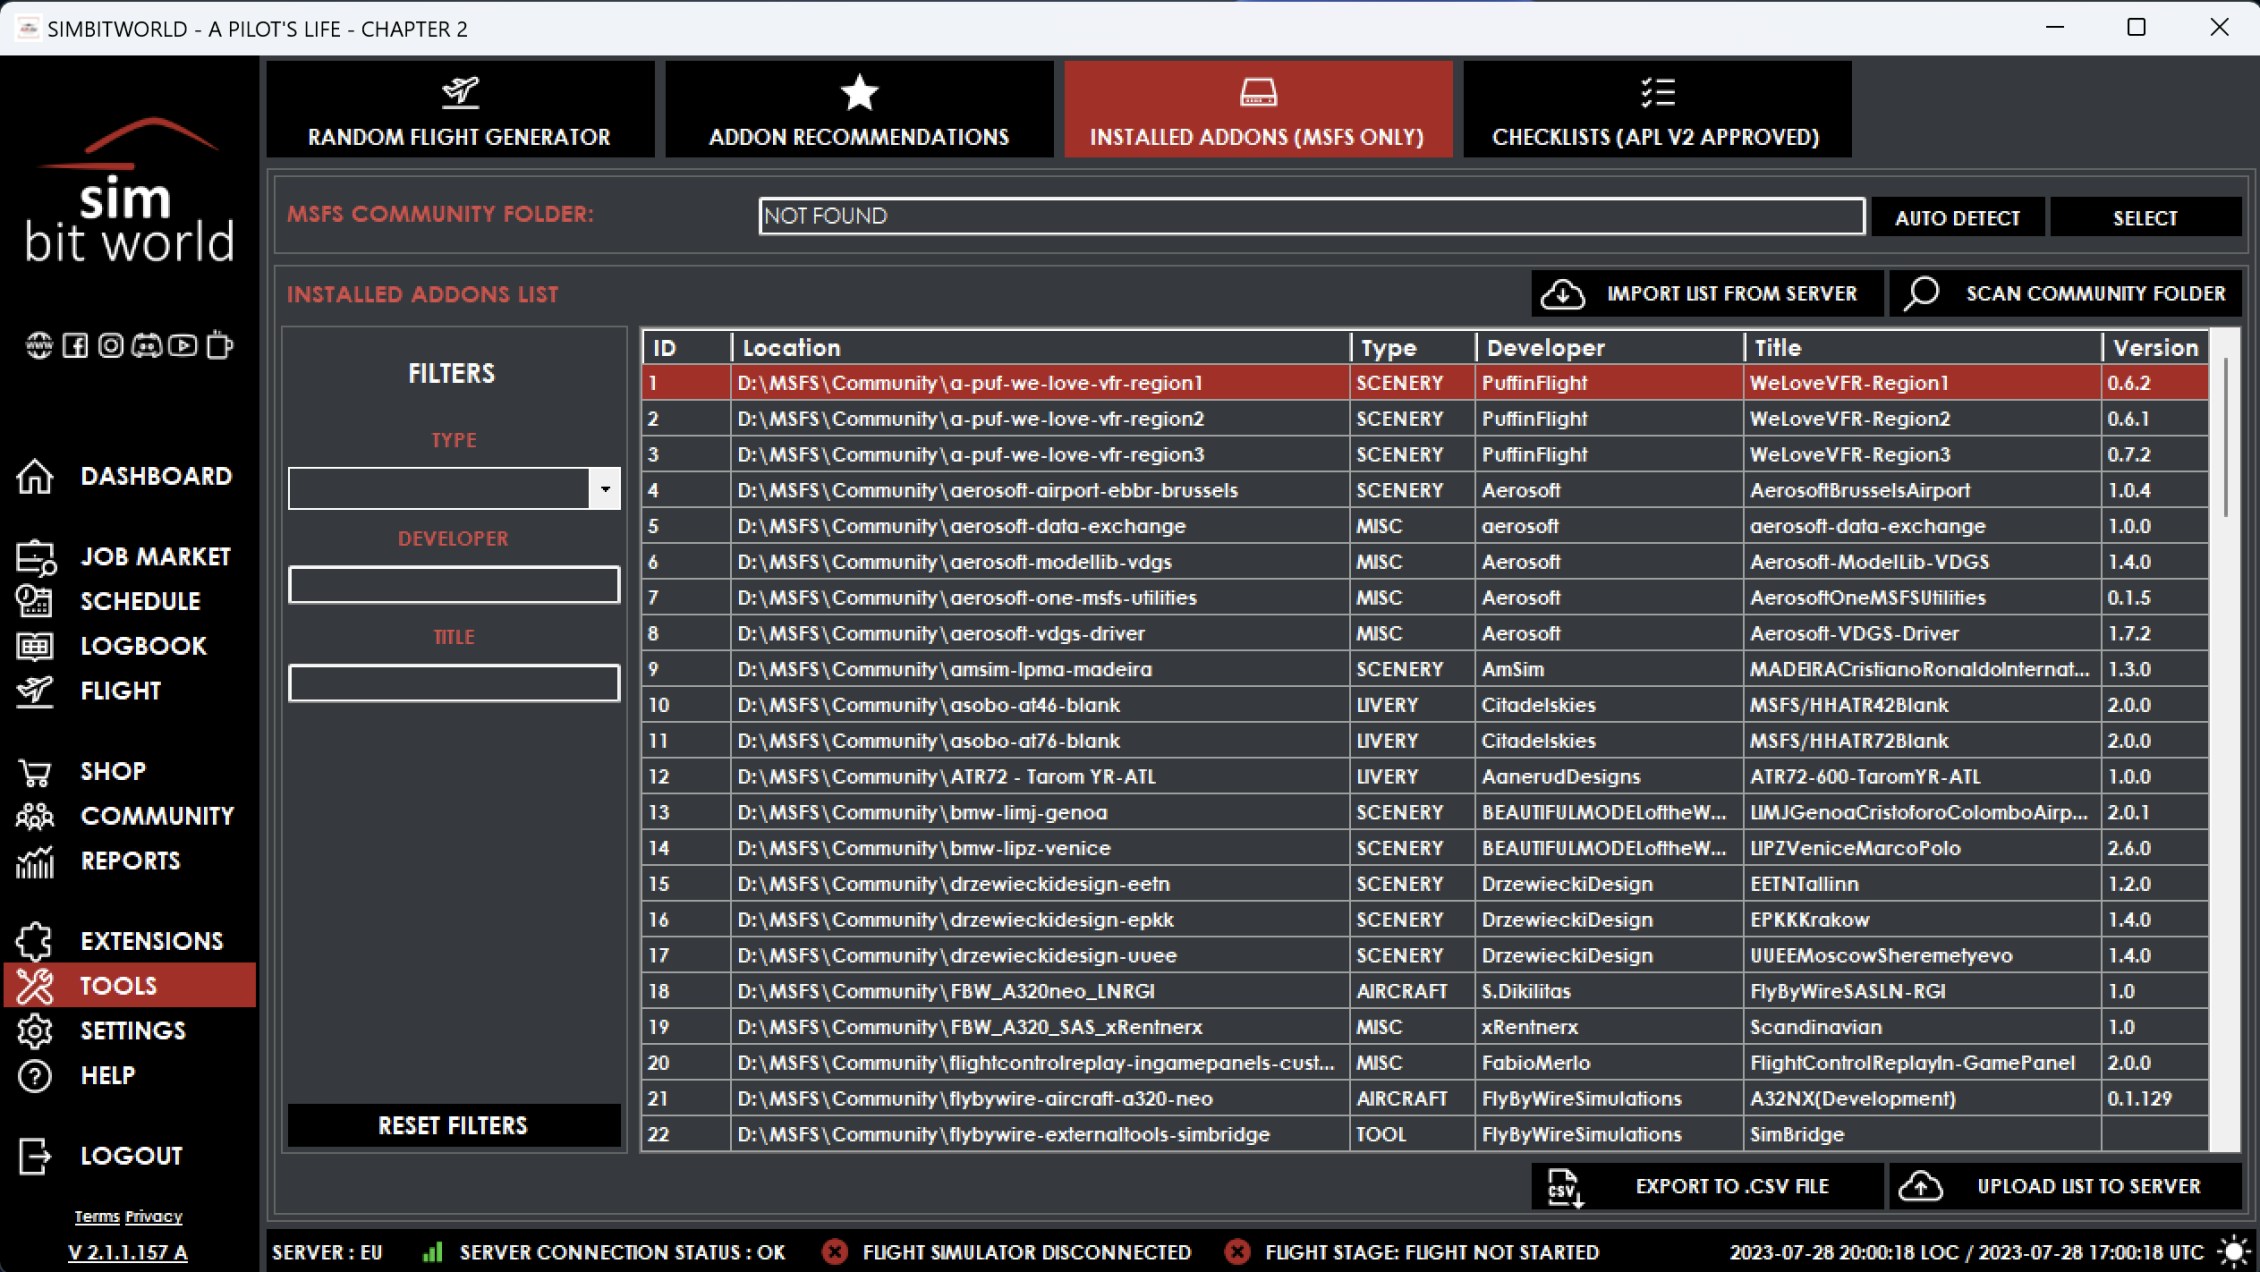Image resolution: width=2260 pixels, height=1272 pixels.
Task: Open the Discord icon in sidebar
Action: click(x=146, y=346)
